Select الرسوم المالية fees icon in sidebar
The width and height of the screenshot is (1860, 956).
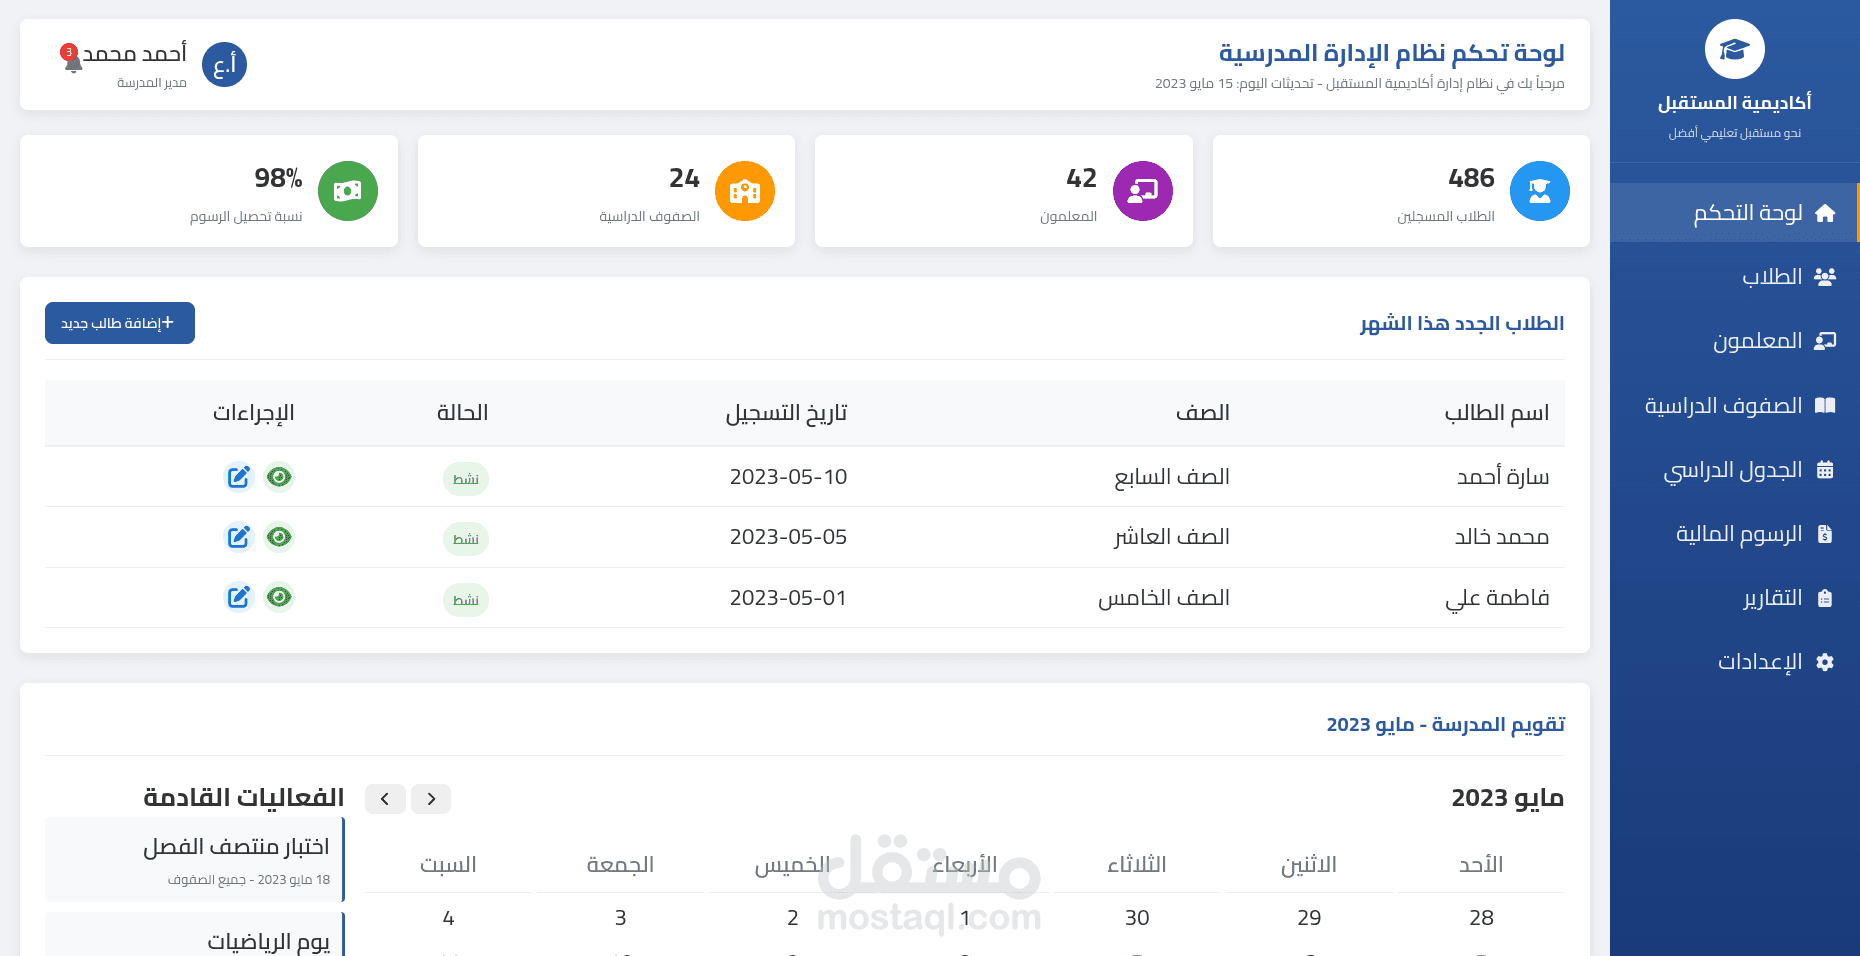click(x=1826, y=533)
